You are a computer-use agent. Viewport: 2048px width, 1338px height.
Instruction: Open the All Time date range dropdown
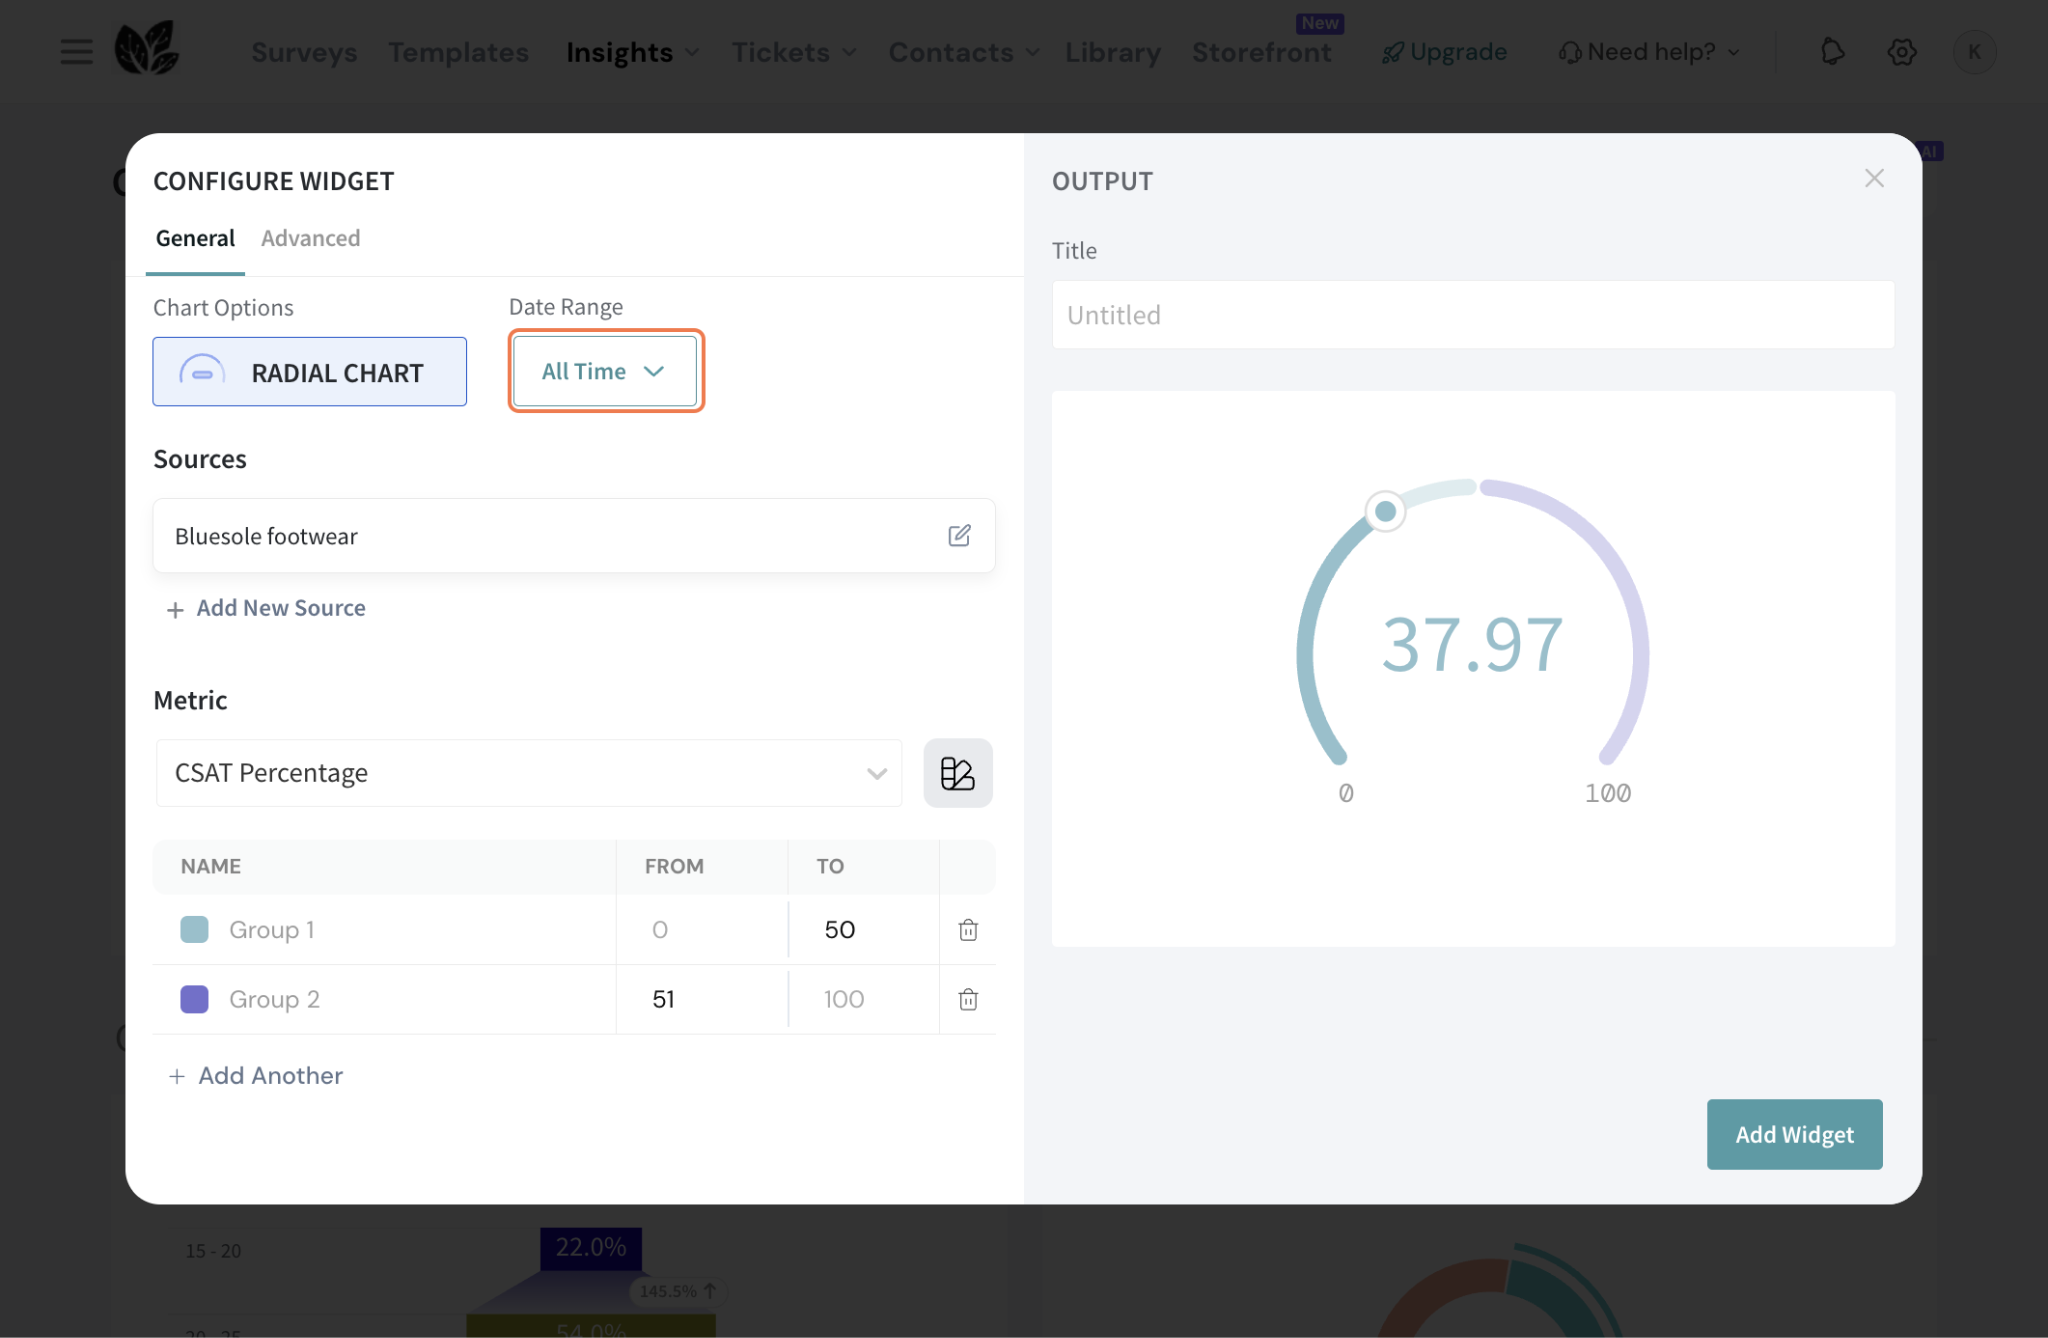click(604, 371)
